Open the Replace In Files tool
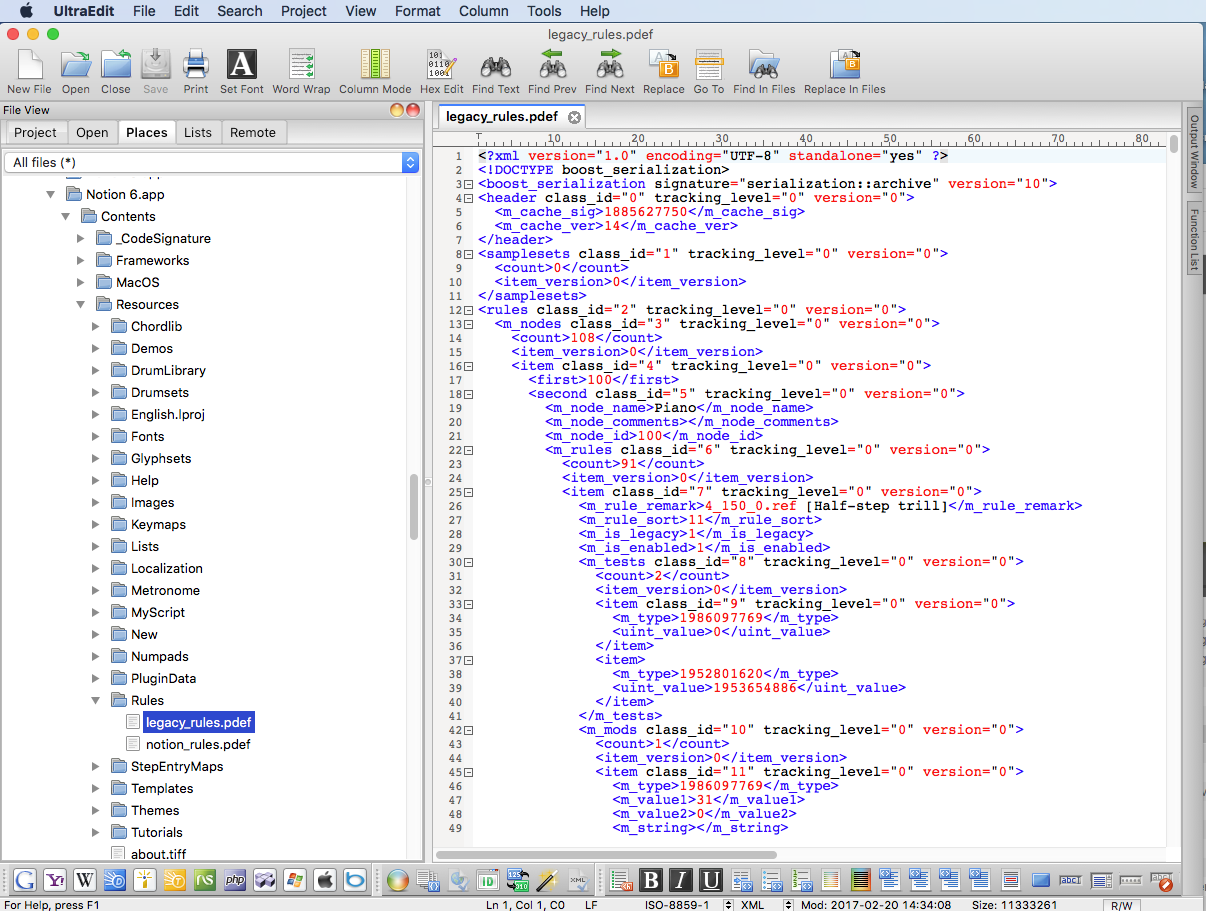This screenshot has width=1206, height=911. tap(845, 70)
